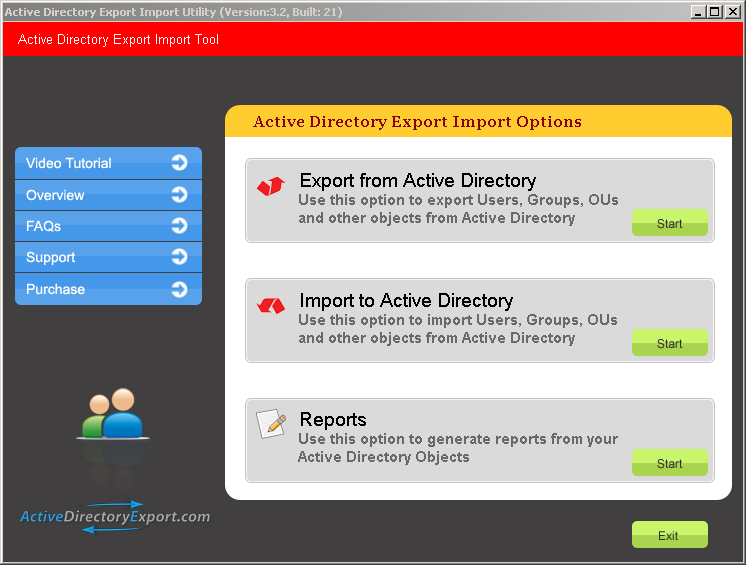This screenshot has width=746, height=565.
Task: Click the arrow icon beside Support
Action: pyautogui.click(x=179, y=257)
